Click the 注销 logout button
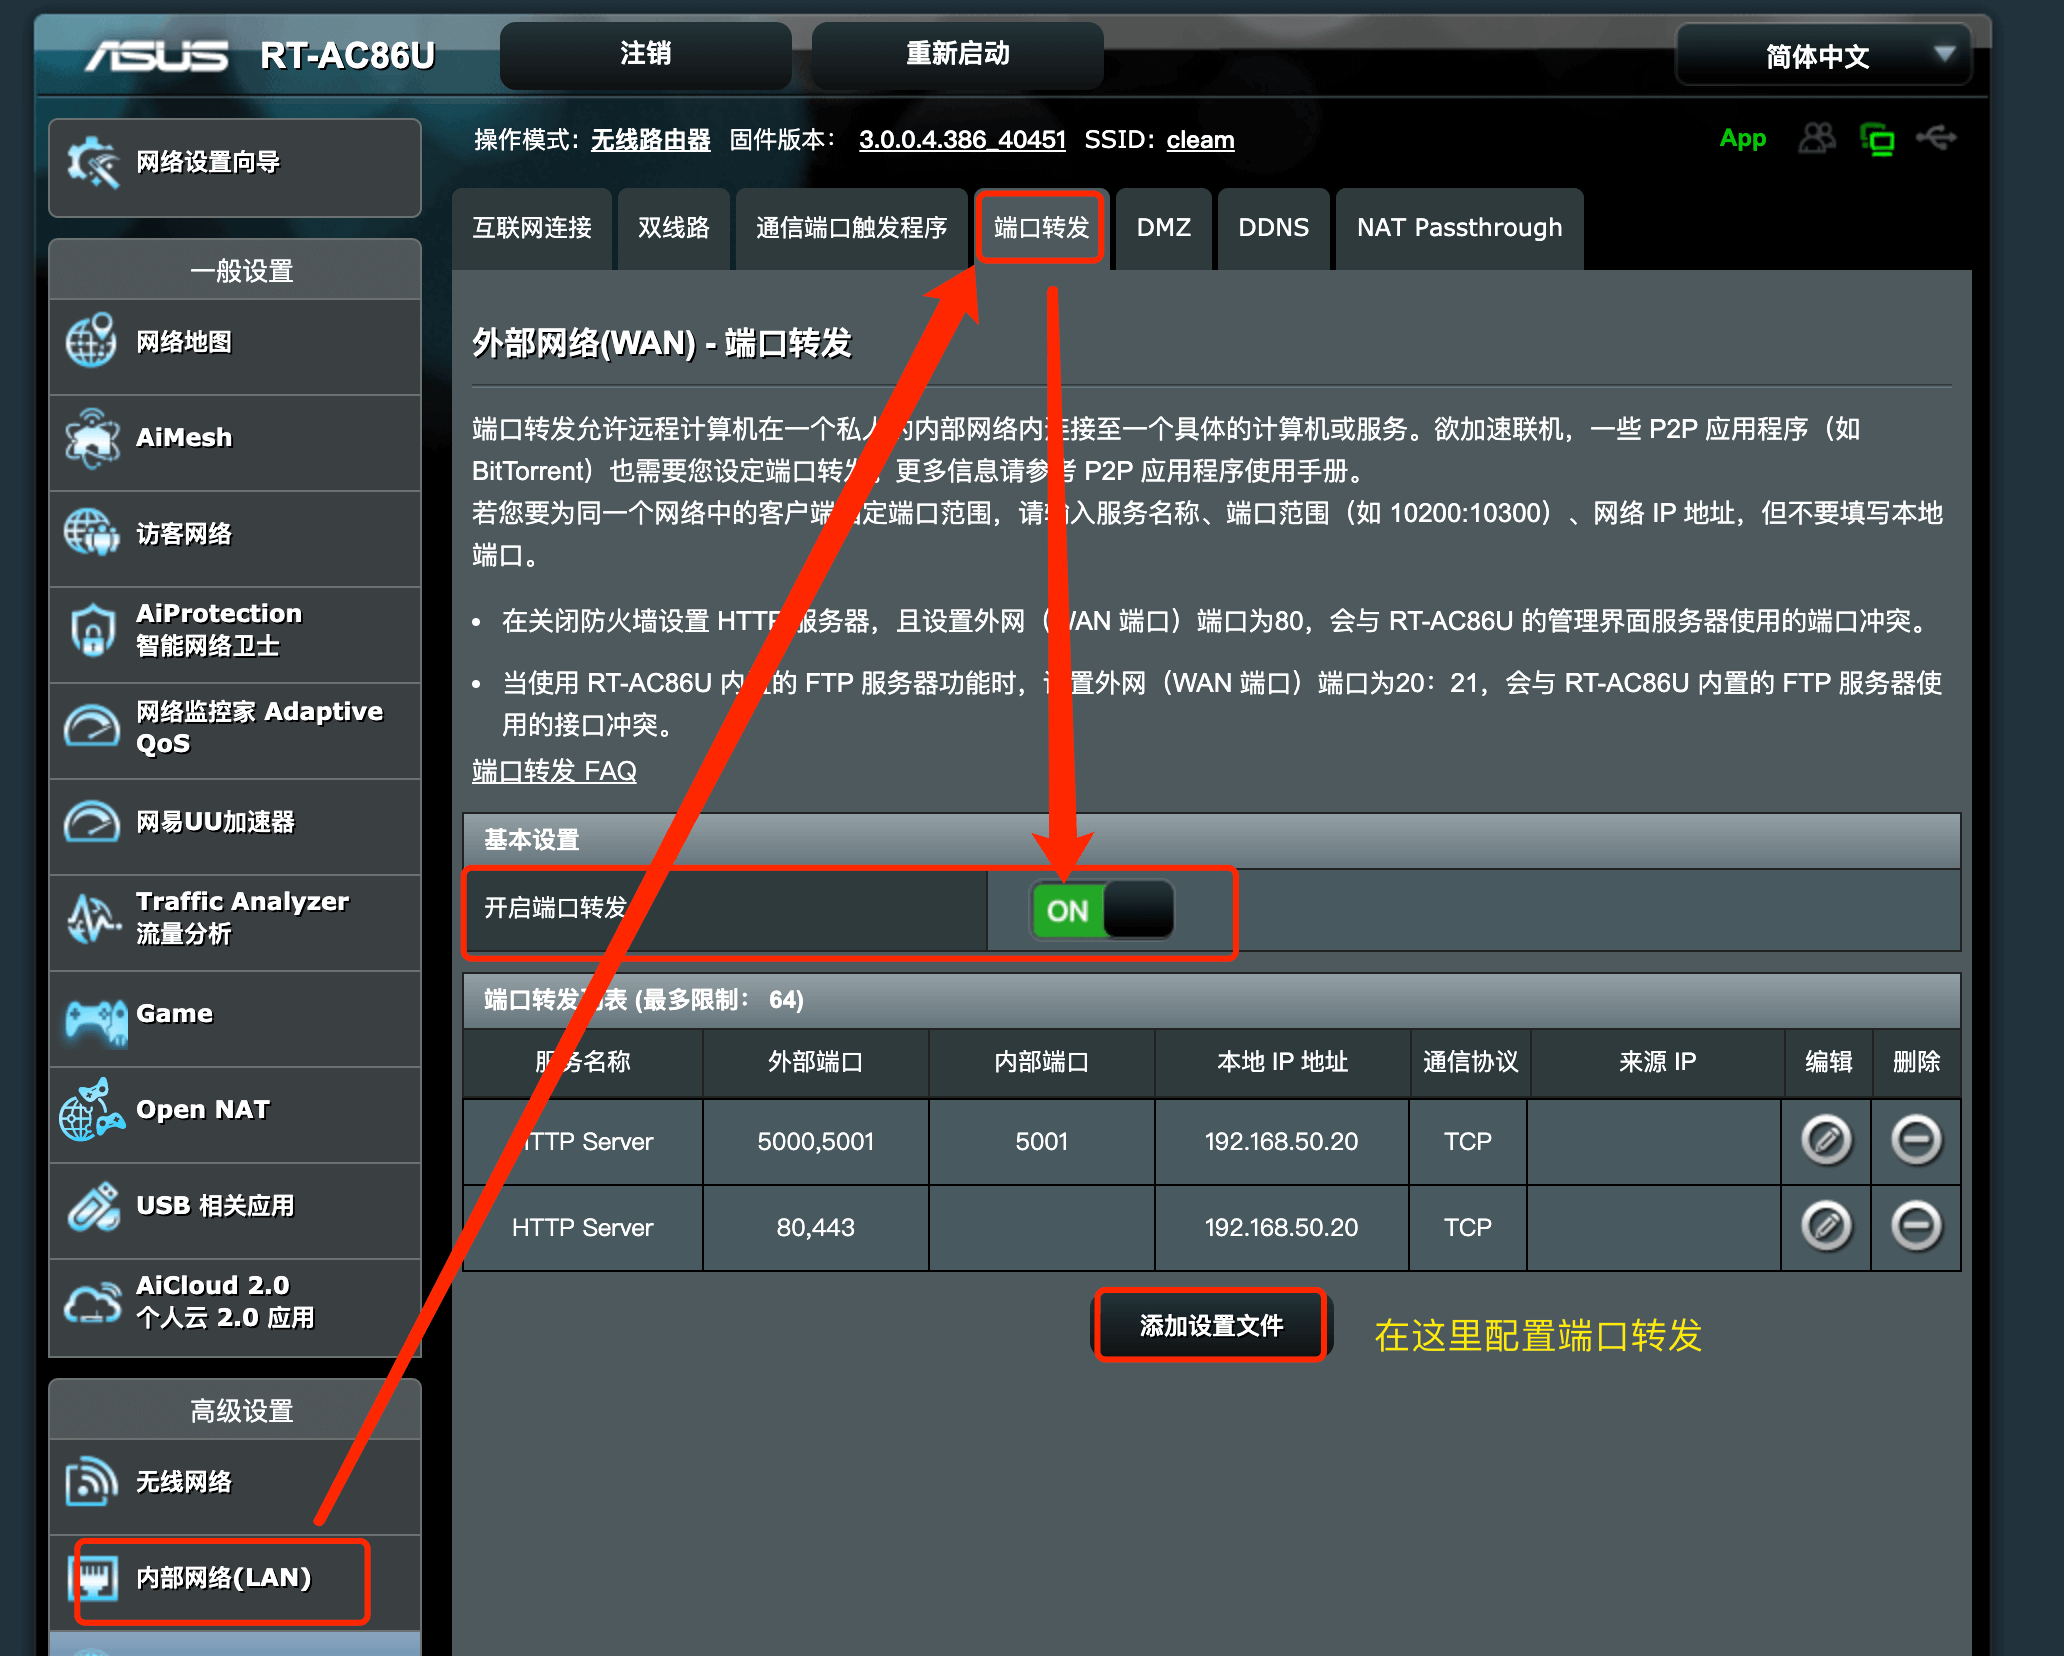 point(646,54)
